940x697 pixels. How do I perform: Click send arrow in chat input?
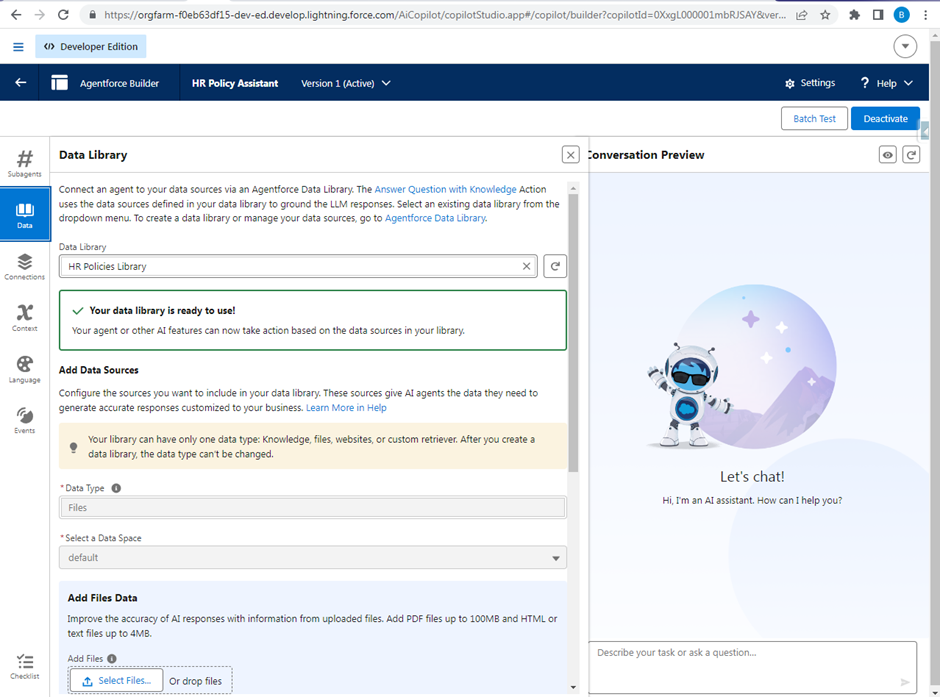pos(905,682)
